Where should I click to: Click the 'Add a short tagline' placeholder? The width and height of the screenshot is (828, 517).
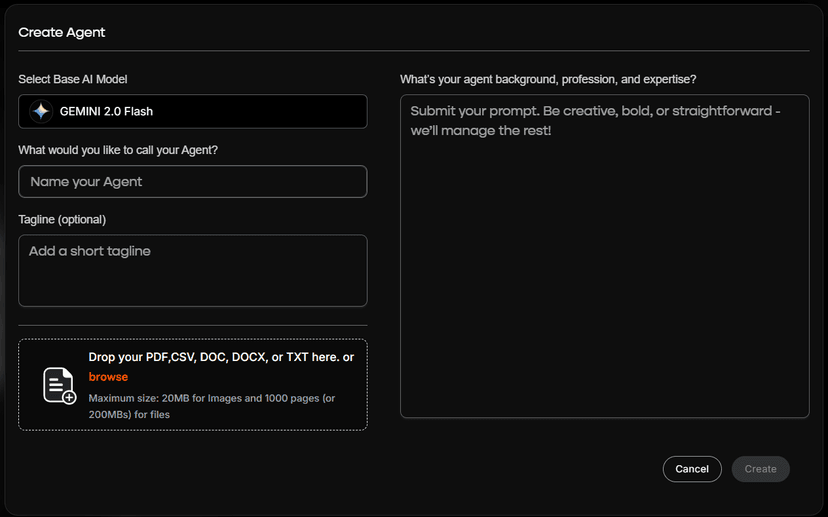tap(90, 251)
